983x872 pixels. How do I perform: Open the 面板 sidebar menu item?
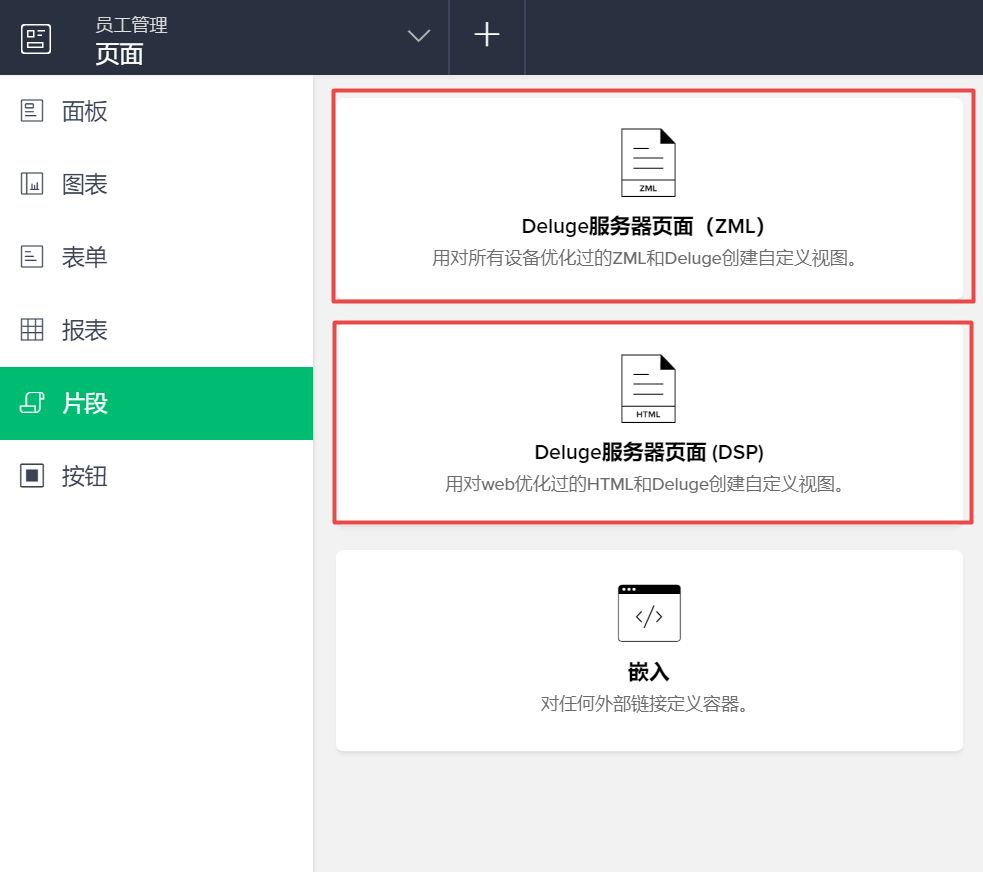[x=85, y=111]
